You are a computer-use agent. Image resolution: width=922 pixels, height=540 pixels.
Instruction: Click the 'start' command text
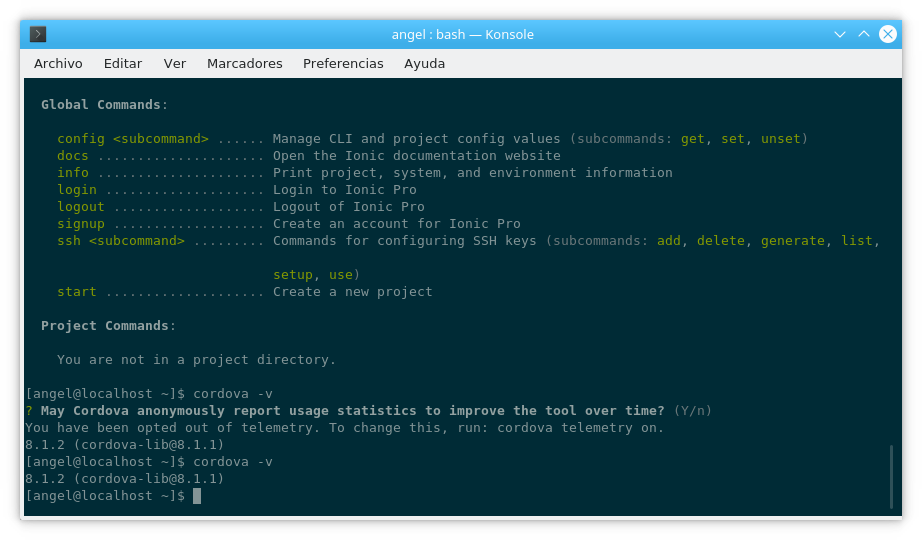coord(77,292)
